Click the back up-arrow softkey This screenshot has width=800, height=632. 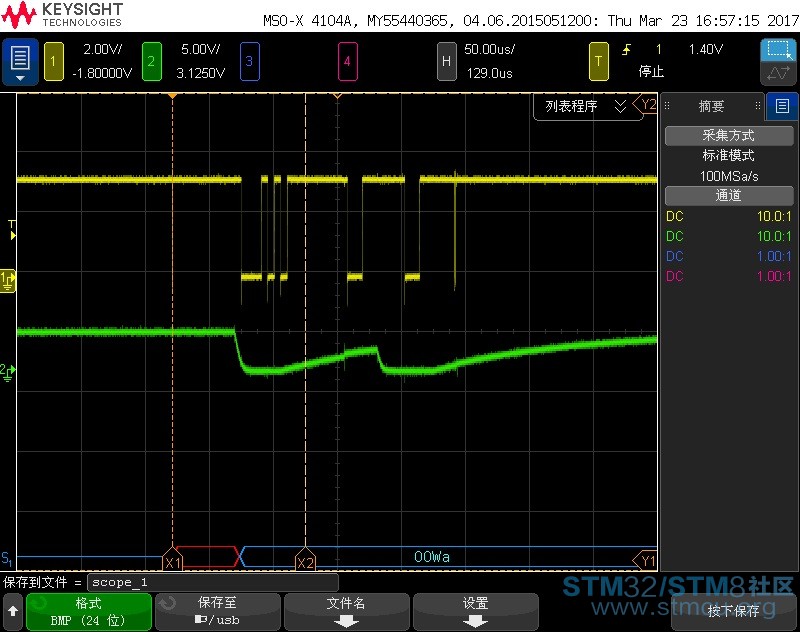[13, 612]
